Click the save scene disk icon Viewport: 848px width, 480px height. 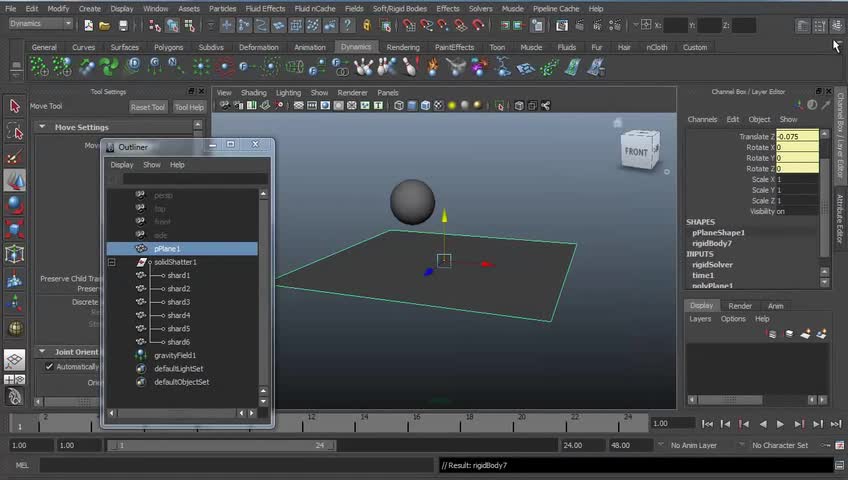(x=123, y=25)
